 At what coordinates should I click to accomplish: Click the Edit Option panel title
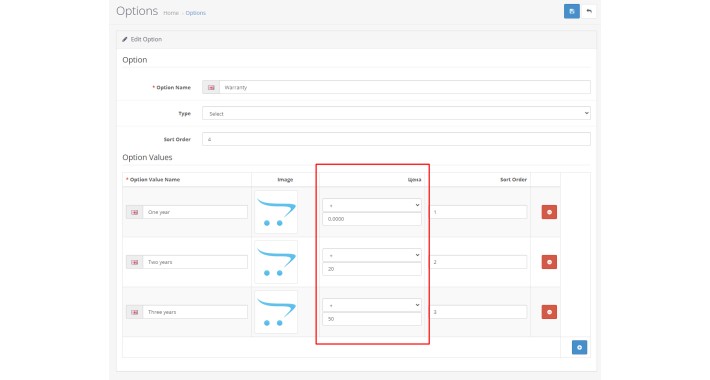click(x=146, y=39)
